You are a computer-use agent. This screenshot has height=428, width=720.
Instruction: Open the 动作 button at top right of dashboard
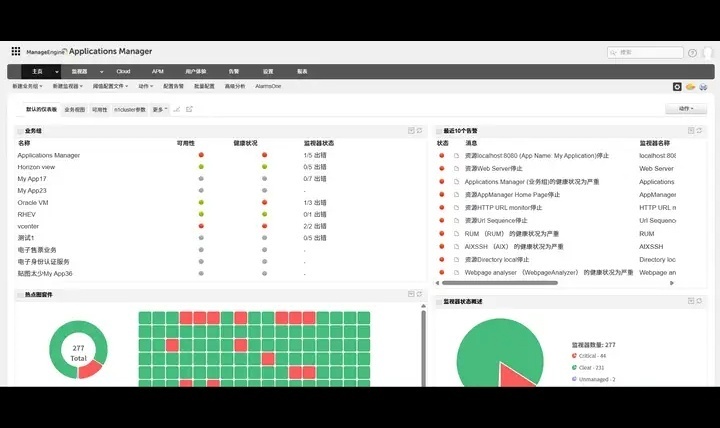coord(686,109)
